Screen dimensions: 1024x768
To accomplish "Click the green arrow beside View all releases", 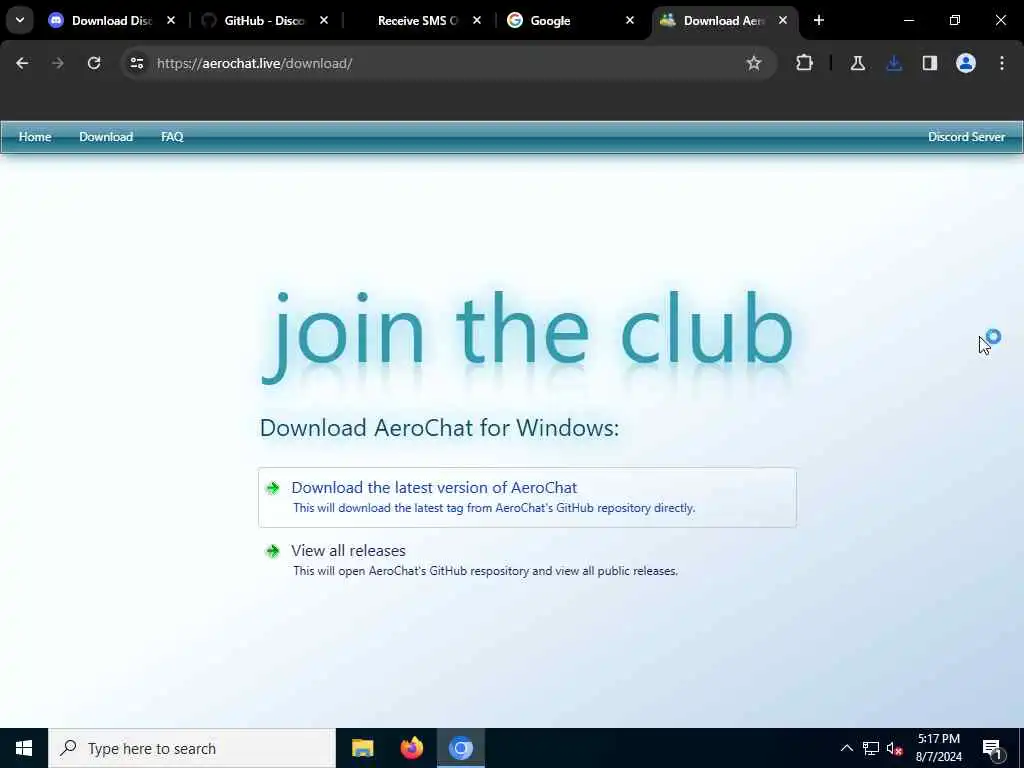I will (x=272, y=551).
